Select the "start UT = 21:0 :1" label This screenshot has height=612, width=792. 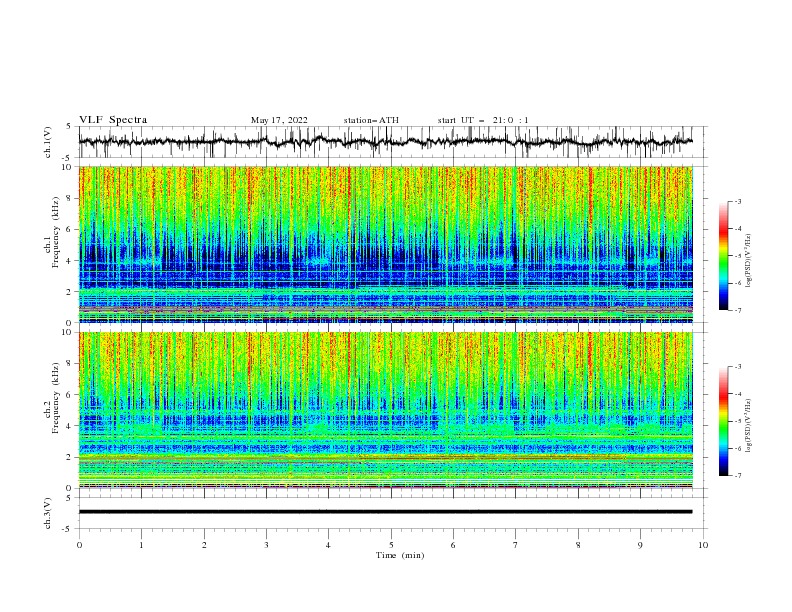(x=483, y=120)
